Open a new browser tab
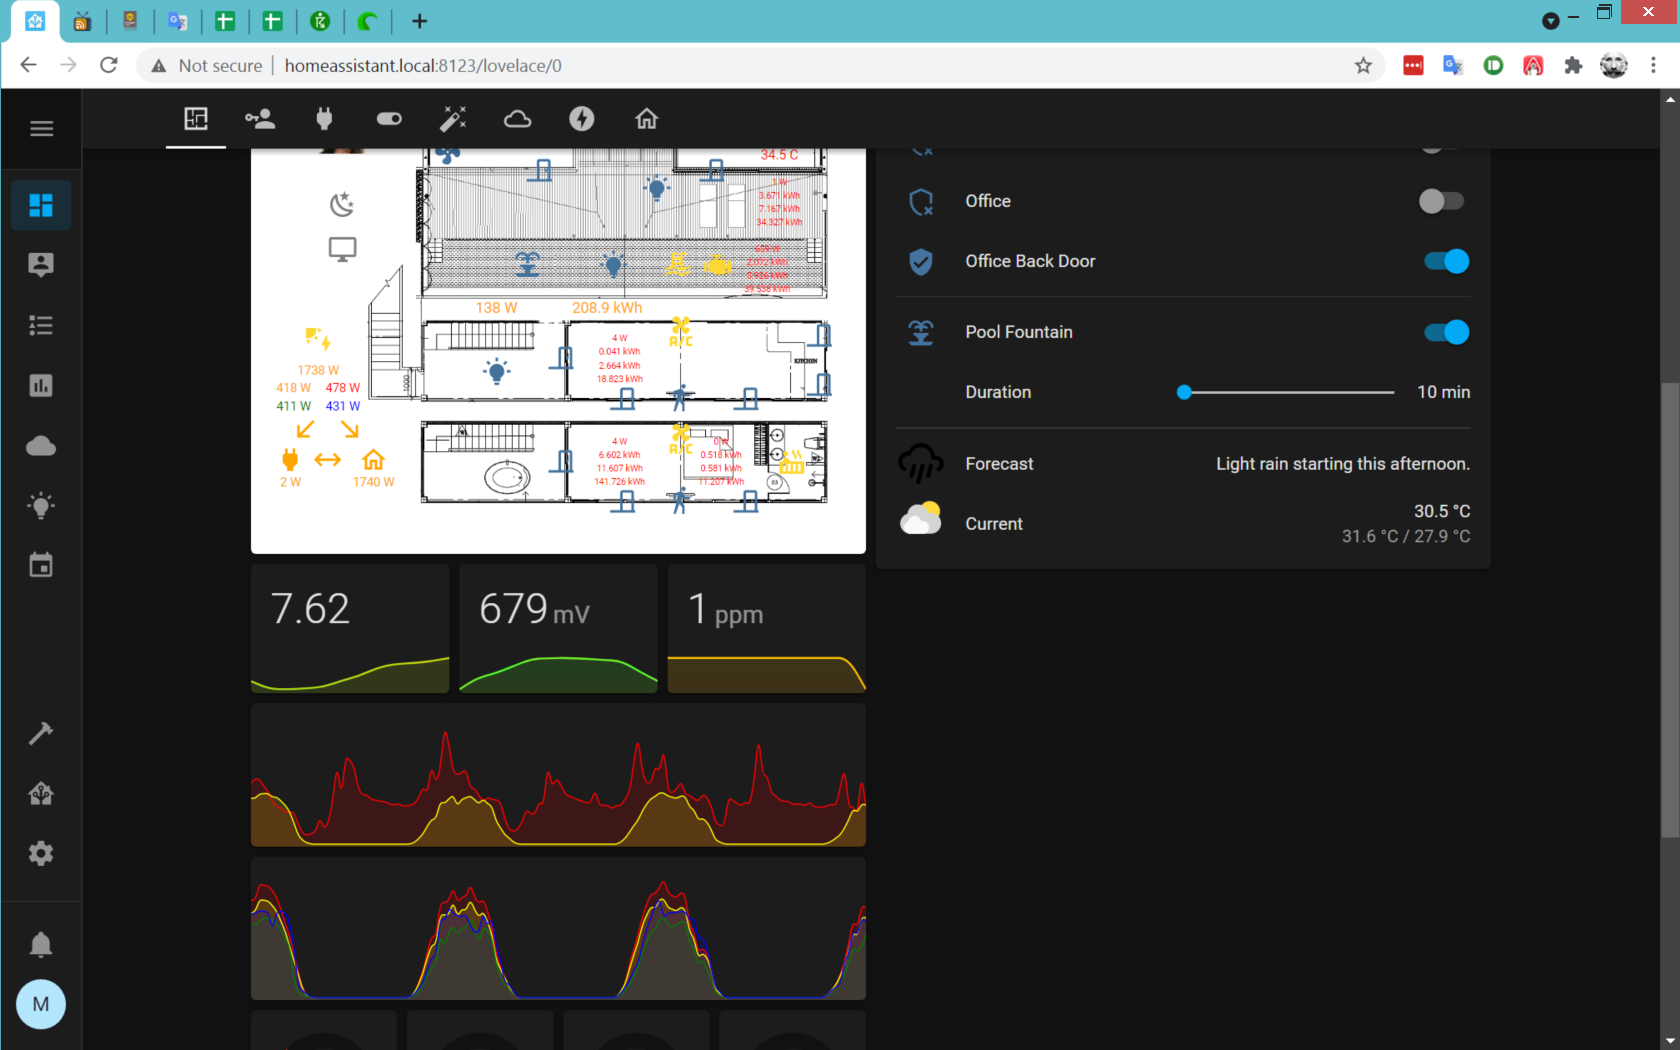1680x1050 pixels. [420, 21]
